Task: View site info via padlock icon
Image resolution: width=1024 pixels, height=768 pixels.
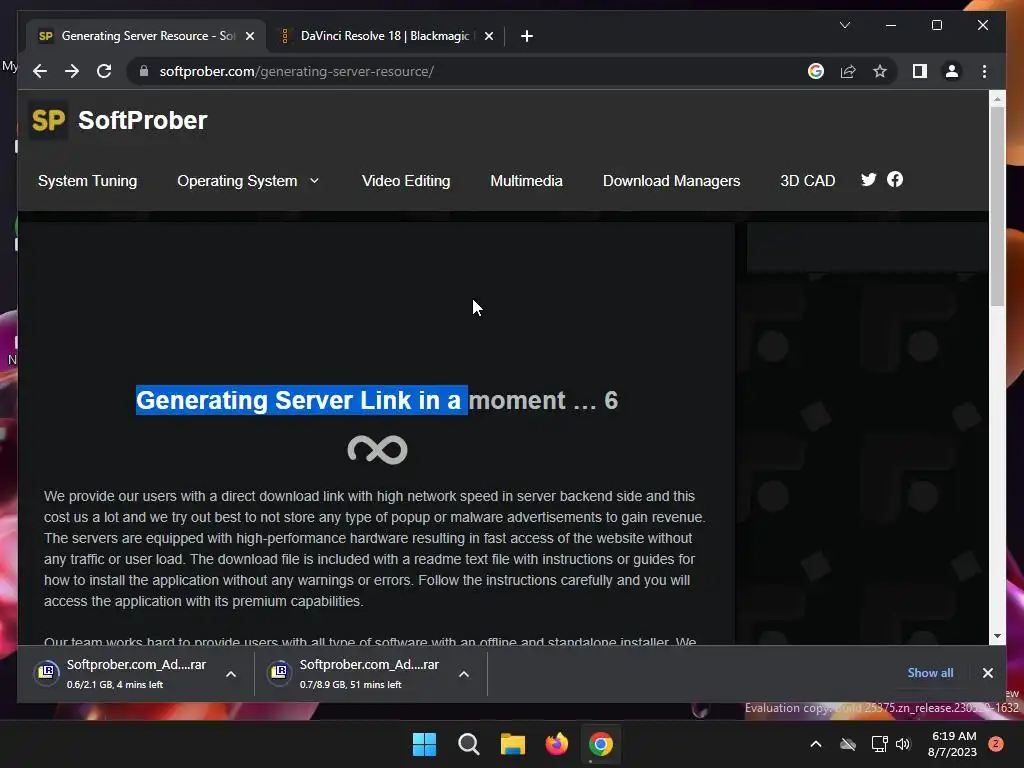Action: pyautogui.click(x=144, y=71)
